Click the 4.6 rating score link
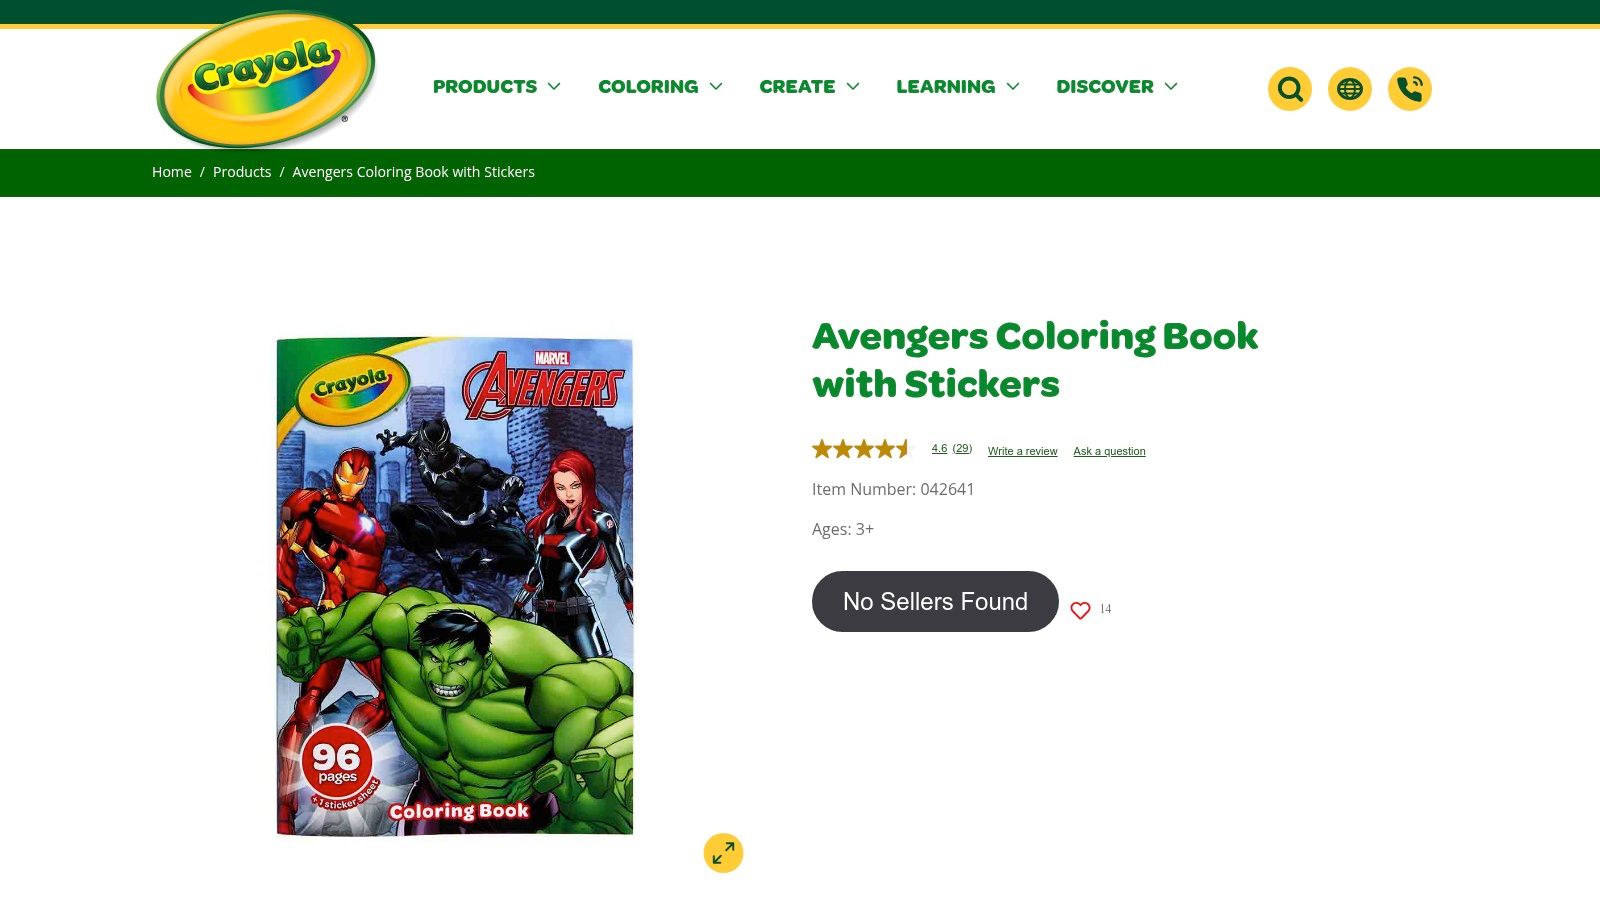Image resolution: width=1600 pixels, height=900 pixels. [x=939, y=448]
